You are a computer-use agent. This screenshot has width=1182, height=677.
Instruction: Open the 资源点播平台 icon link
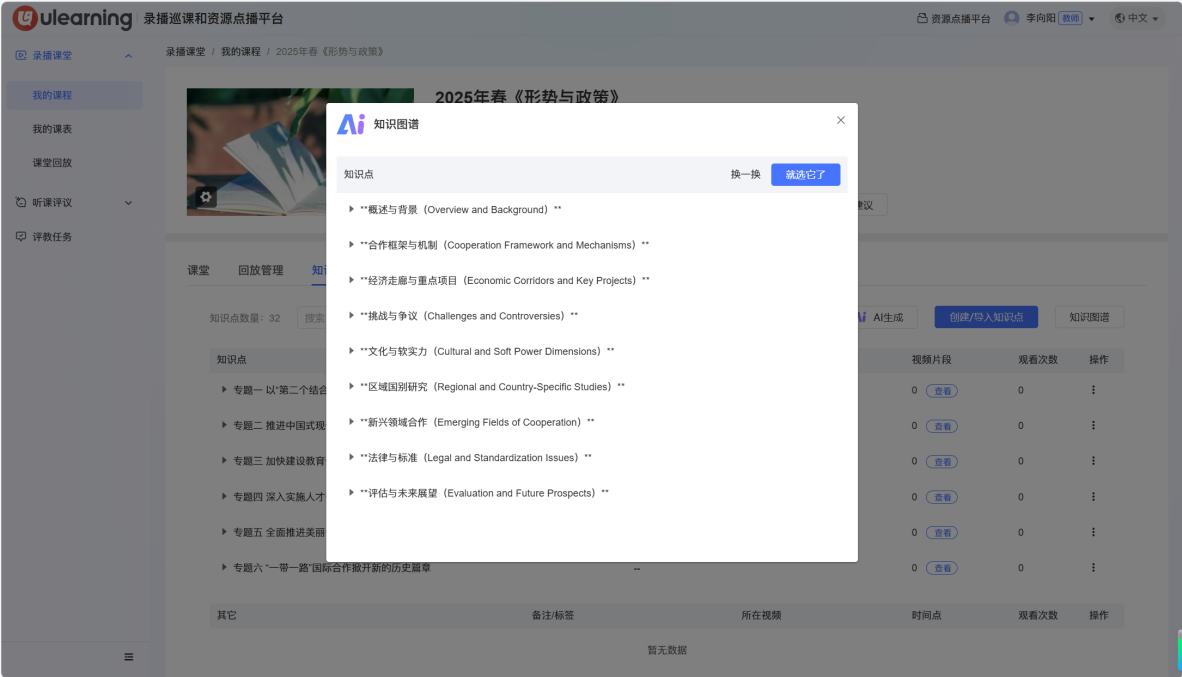[922, 19]
